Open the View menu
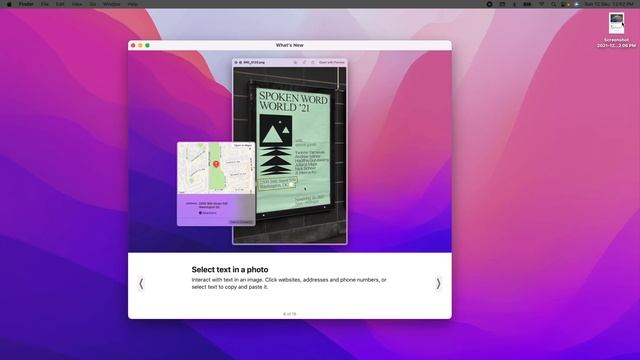Screen dimensions: 640x360 pos(77,4)
